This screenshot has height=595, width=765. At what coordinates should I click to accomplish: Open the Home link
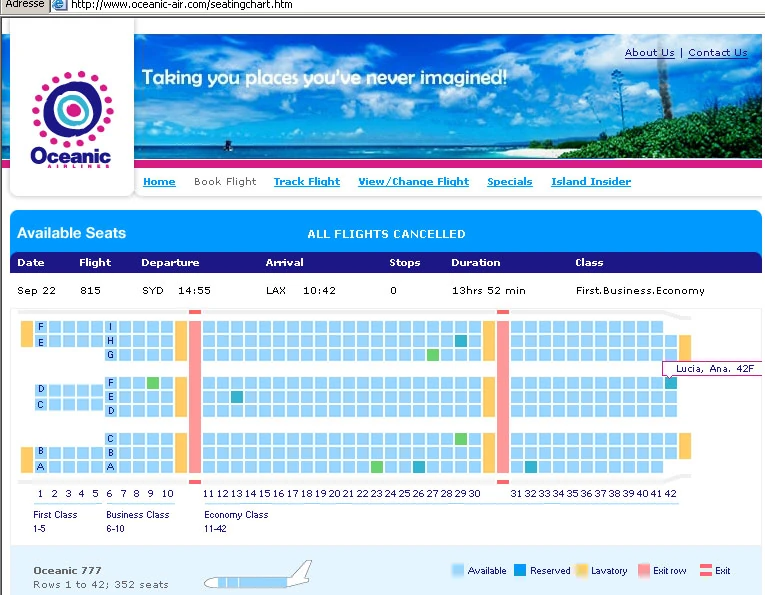(159, 181)
